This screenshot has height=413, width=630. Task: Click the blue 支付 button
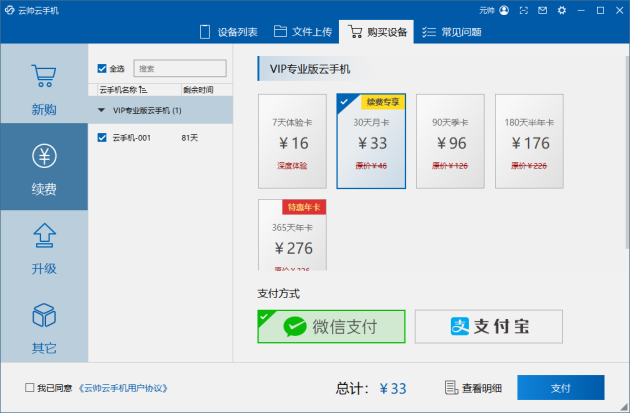560,388
